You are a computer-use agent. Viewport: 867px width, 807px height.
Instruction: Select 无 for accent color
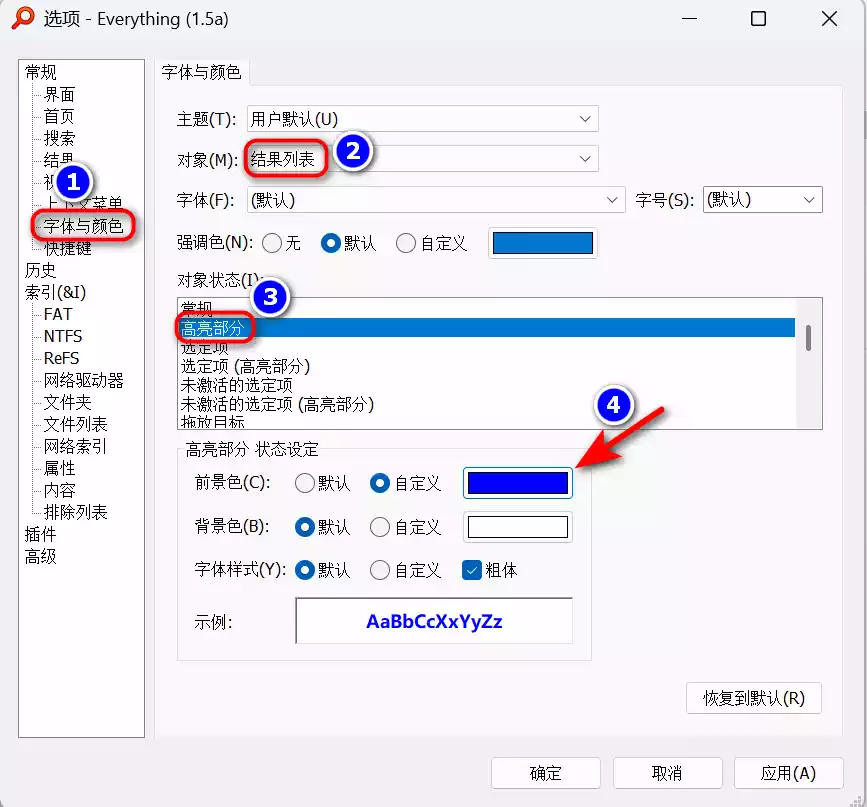point(271,242)
